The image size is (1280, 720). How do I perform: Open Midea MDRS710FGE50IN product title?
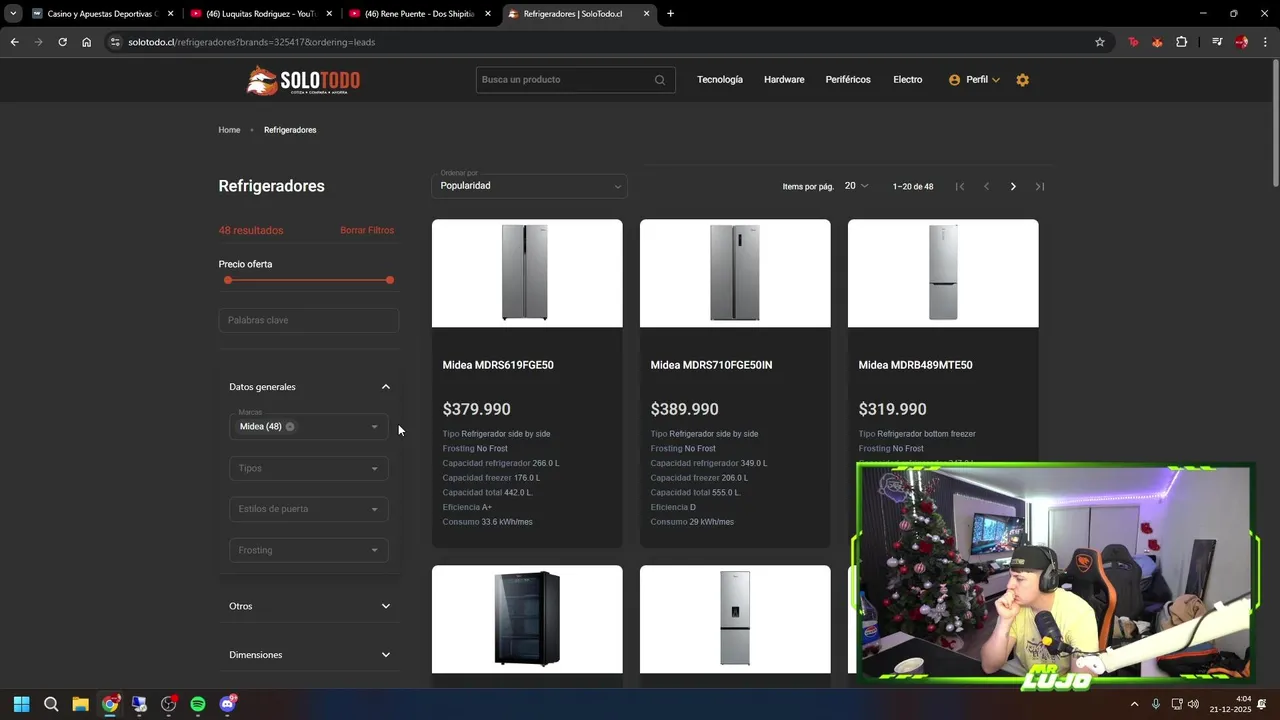coord(712,365)
